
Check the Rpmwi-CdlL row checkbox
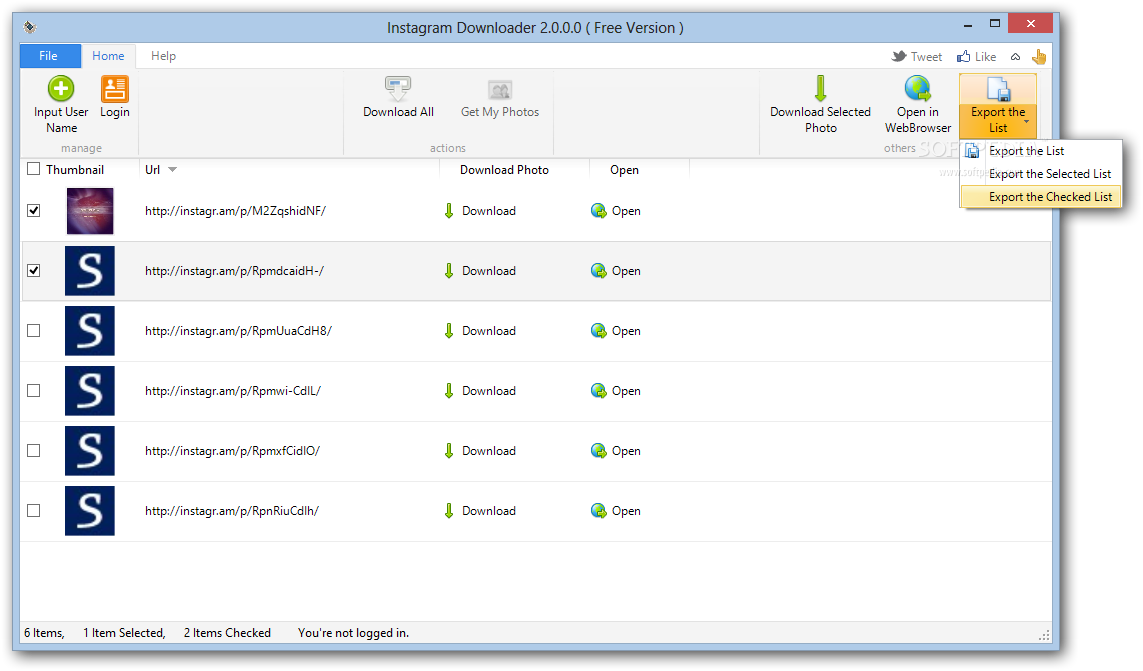(x=34, y=391)
